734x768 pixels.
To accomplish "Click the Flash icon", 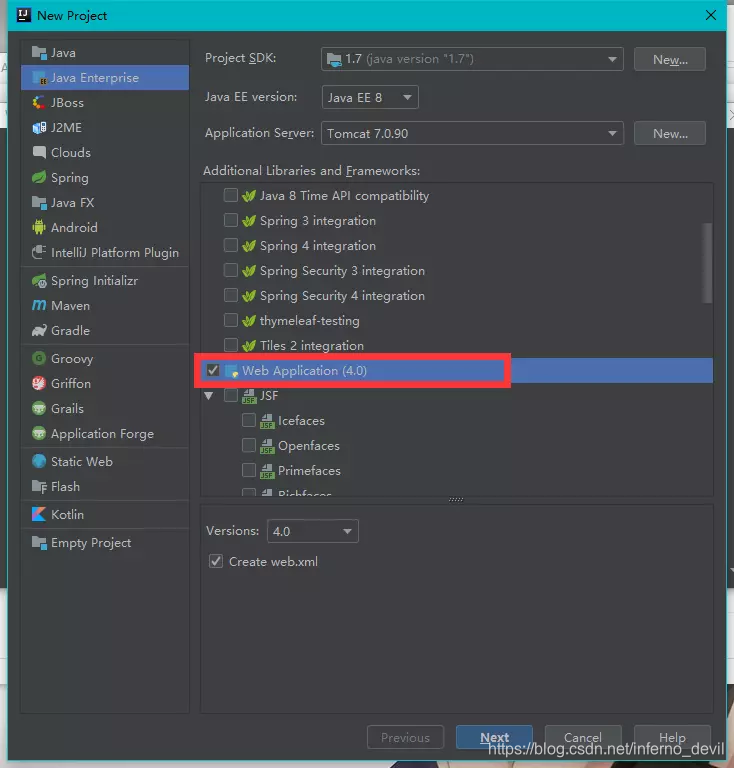I will point(39,486).
